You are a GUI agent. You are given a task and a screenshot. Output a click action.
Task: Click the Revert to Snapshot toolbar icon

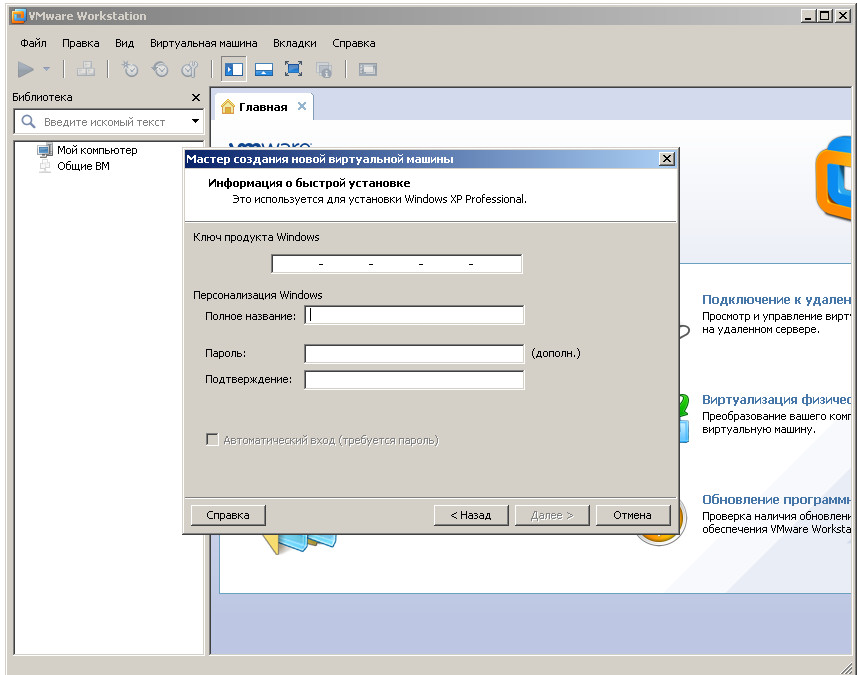[x=160, y=69]
